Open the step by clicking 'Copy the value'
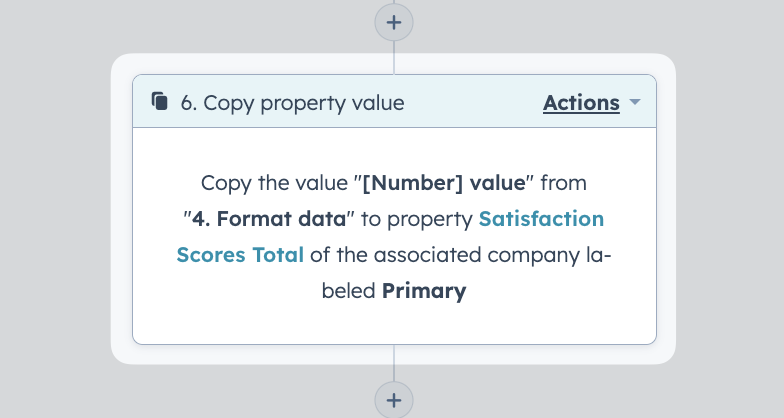The height and width of the screenshot is (418, 784). coord(274,183)
